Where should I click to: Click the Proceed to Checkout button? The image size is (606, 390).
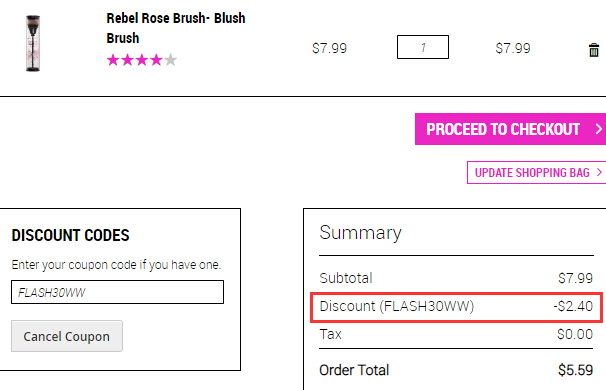pos(511,129)
